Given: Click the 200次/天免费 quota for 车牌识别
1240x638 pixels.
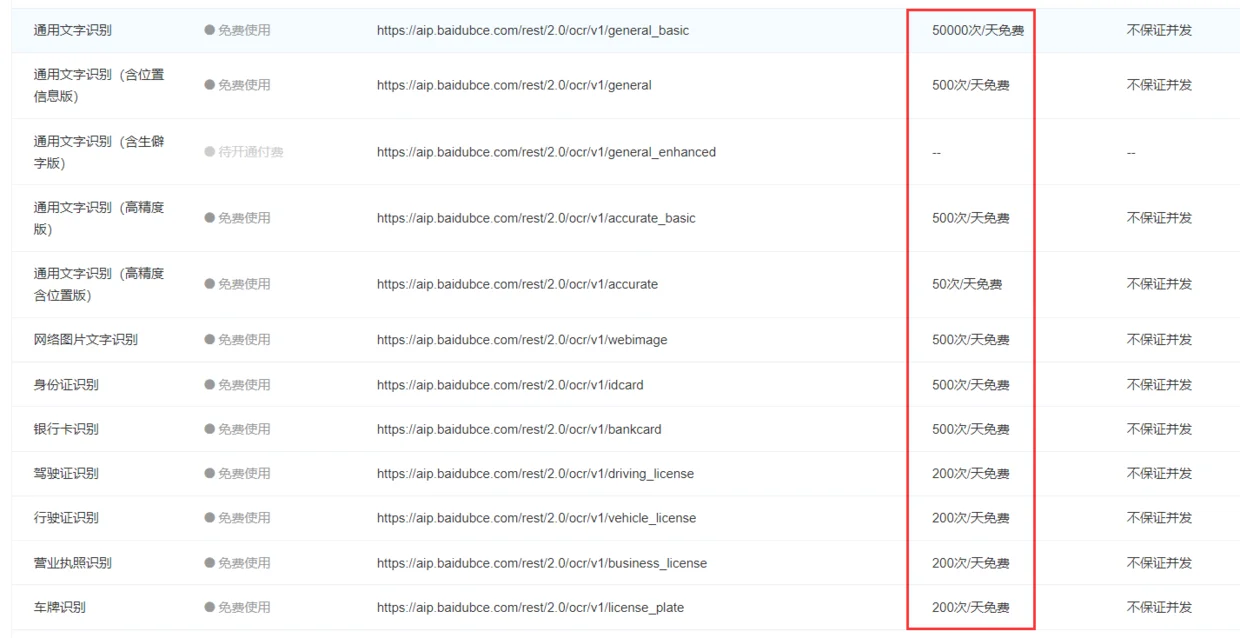Looking at the screenshot, I should point(971,607).
